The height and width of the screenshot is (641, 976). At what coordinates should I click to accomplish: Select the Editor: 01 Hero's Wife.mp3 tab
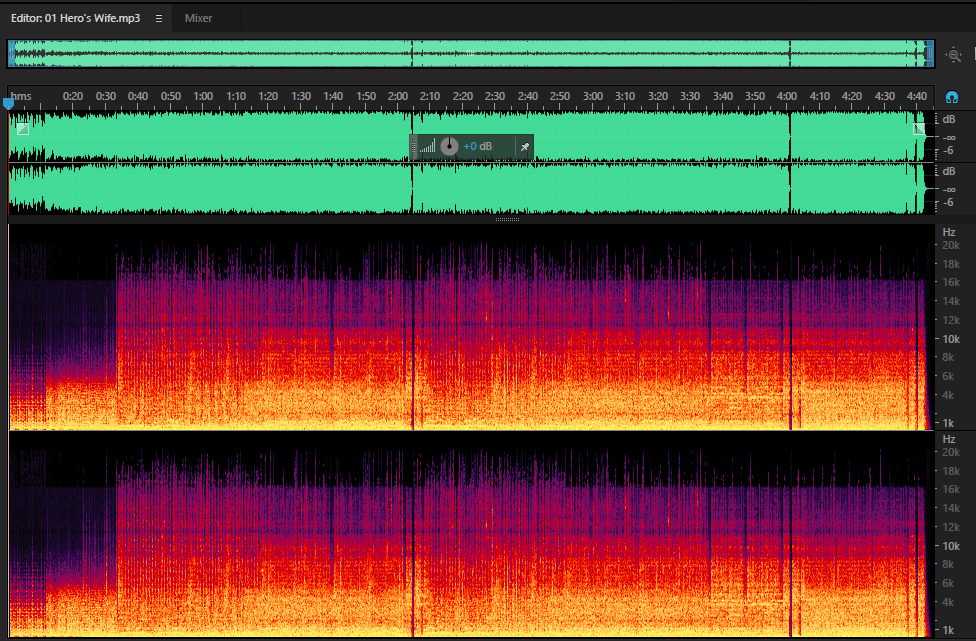point(75,18)
